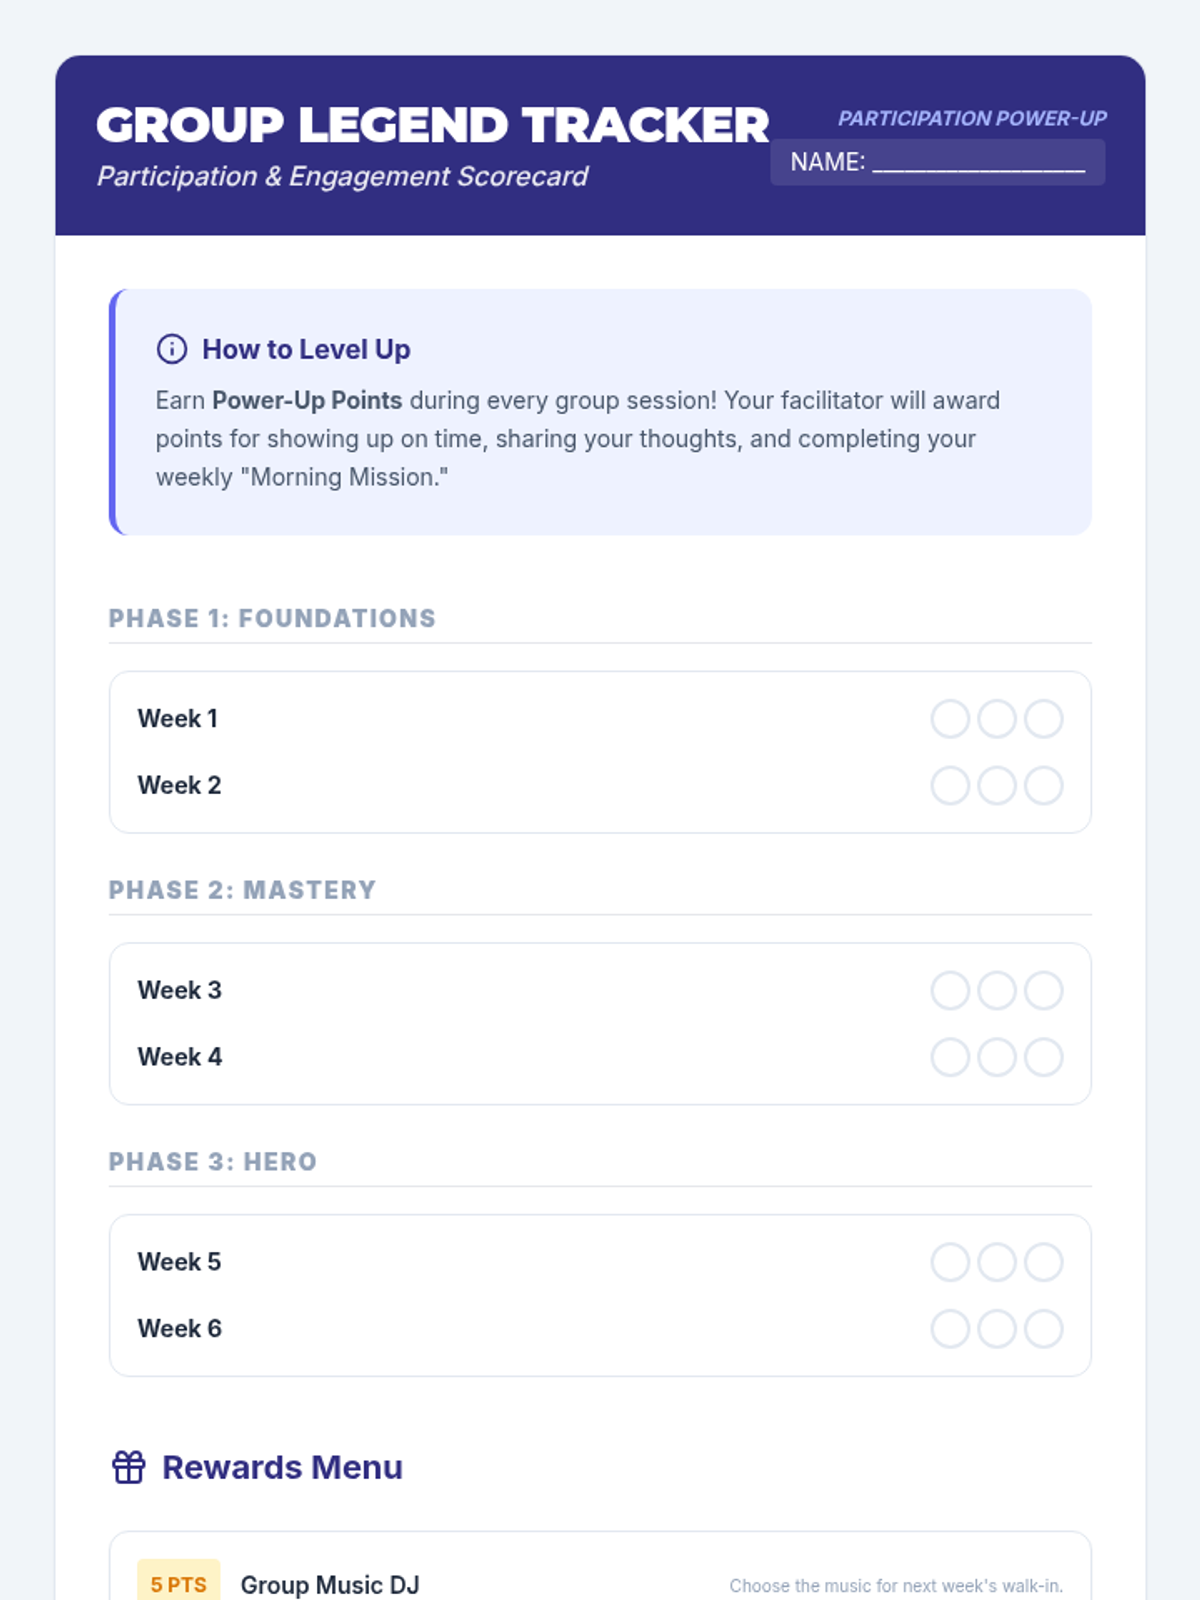Select the Week 2 row label
The height and width of the screenshot is (1600, 1200).
179,786
